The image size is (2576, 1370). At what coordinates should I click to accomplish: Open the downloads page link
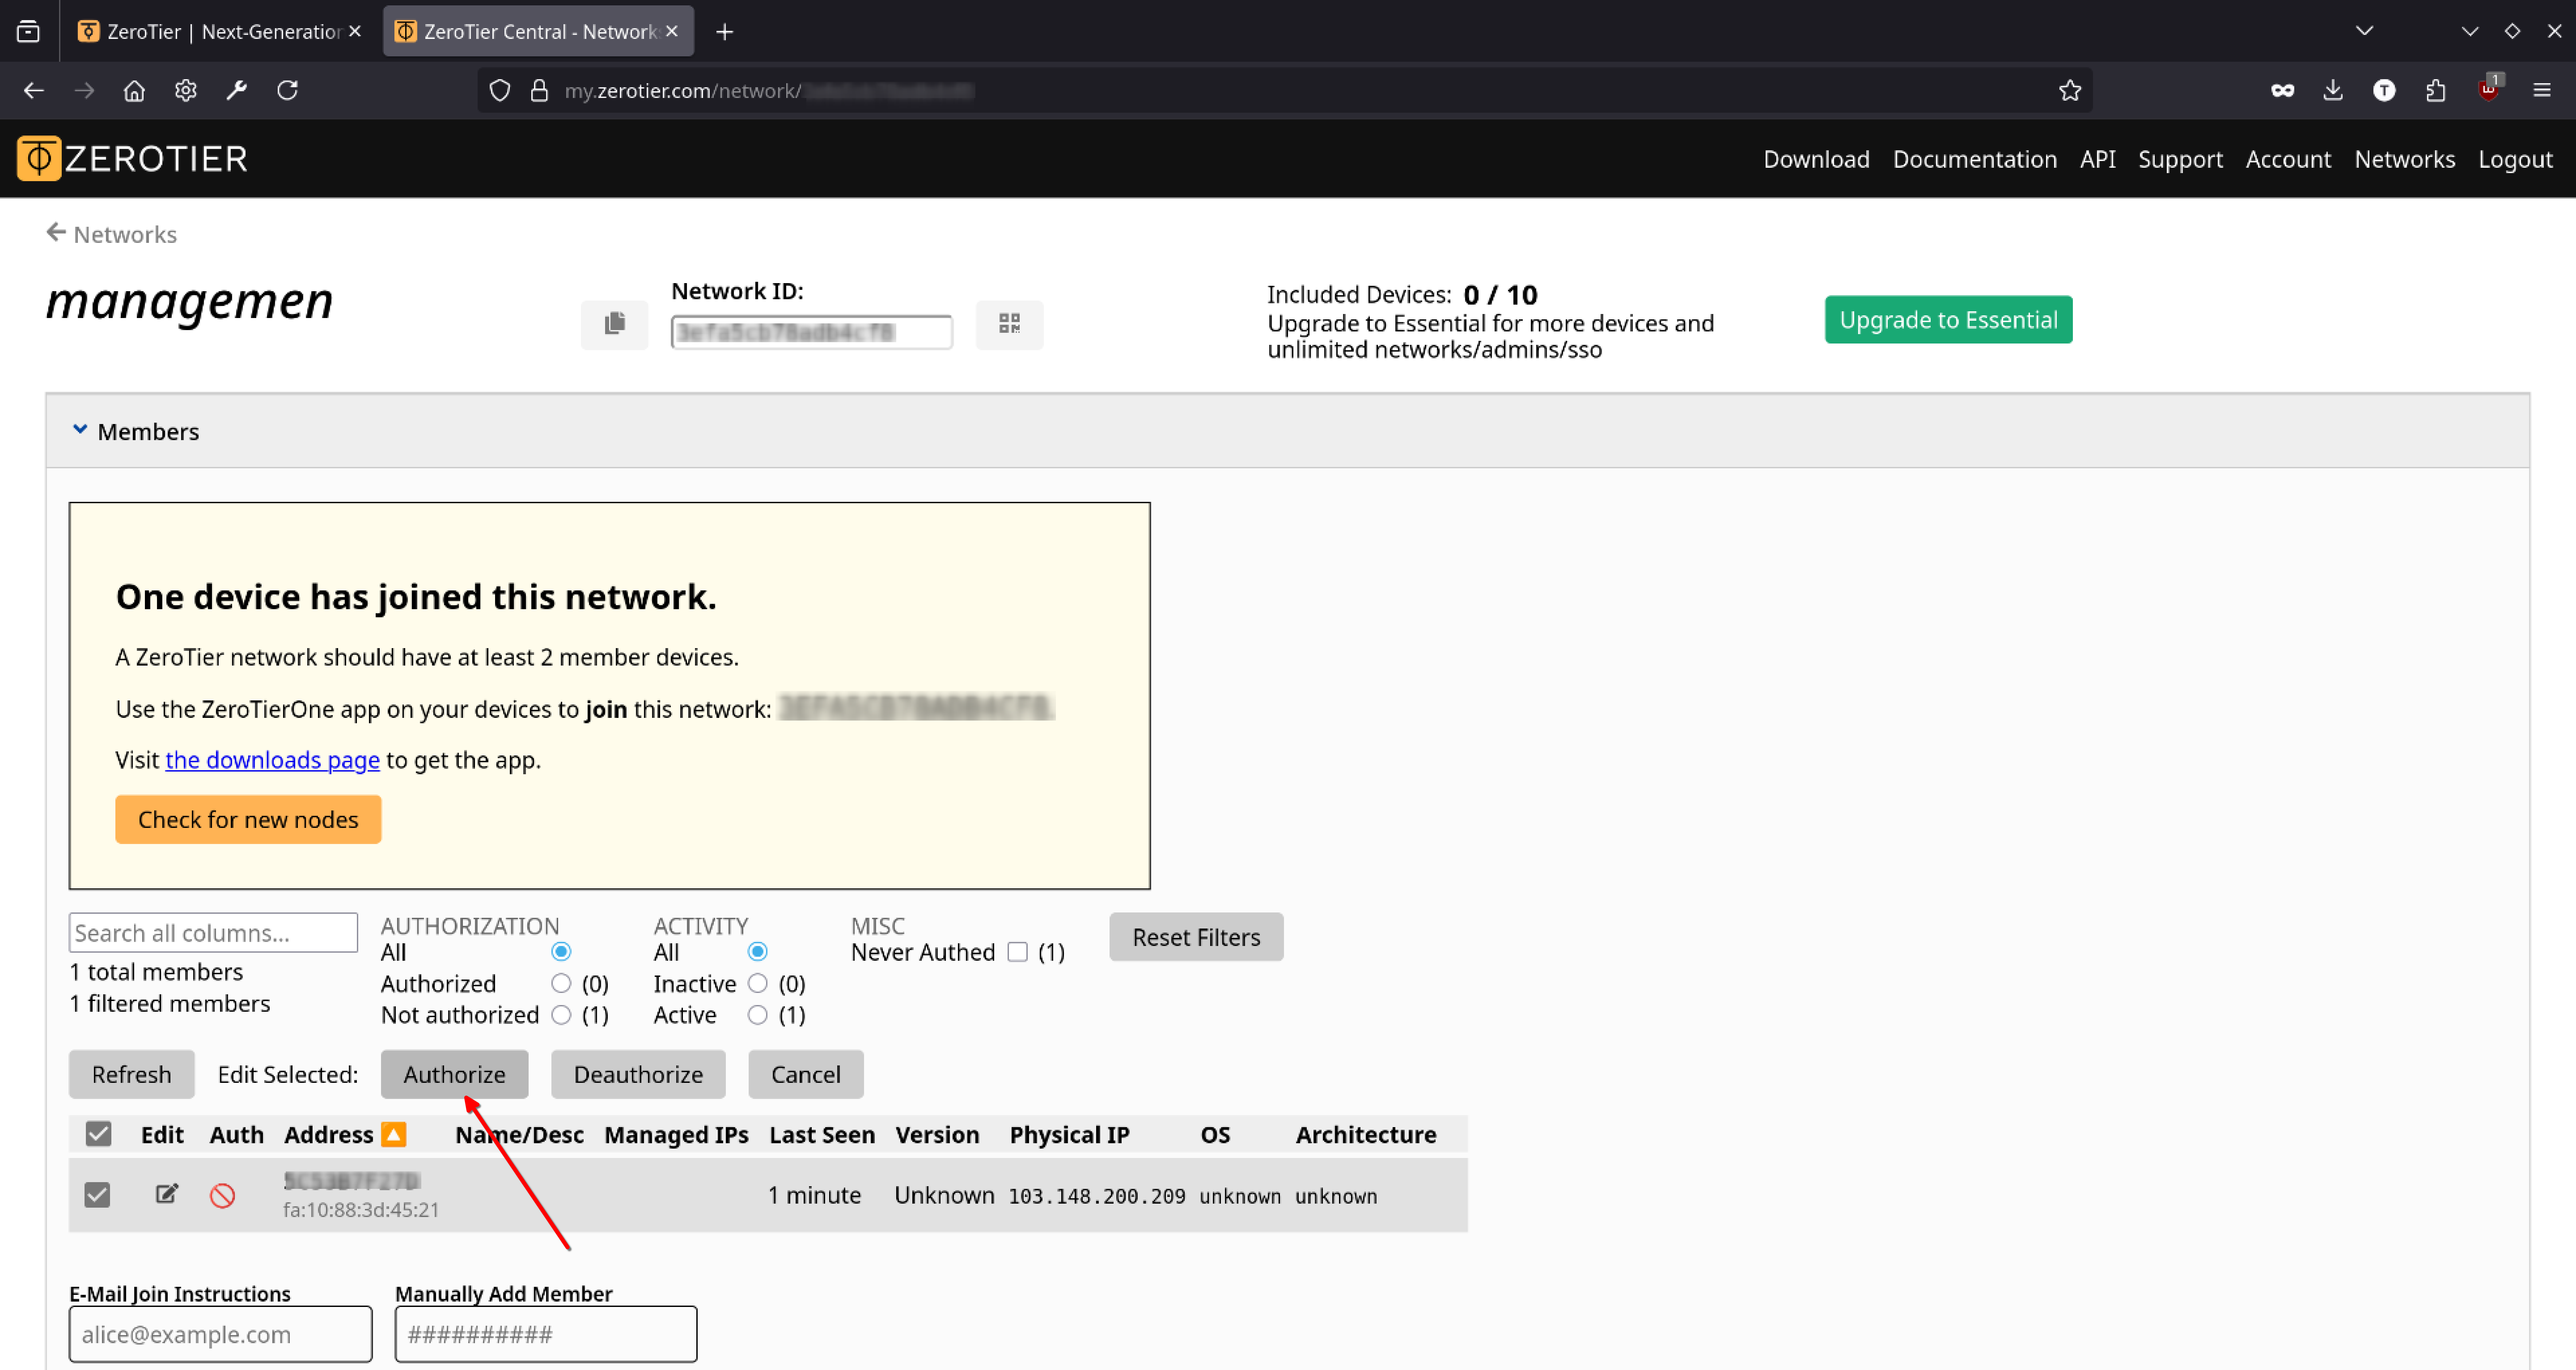[272, 760]
